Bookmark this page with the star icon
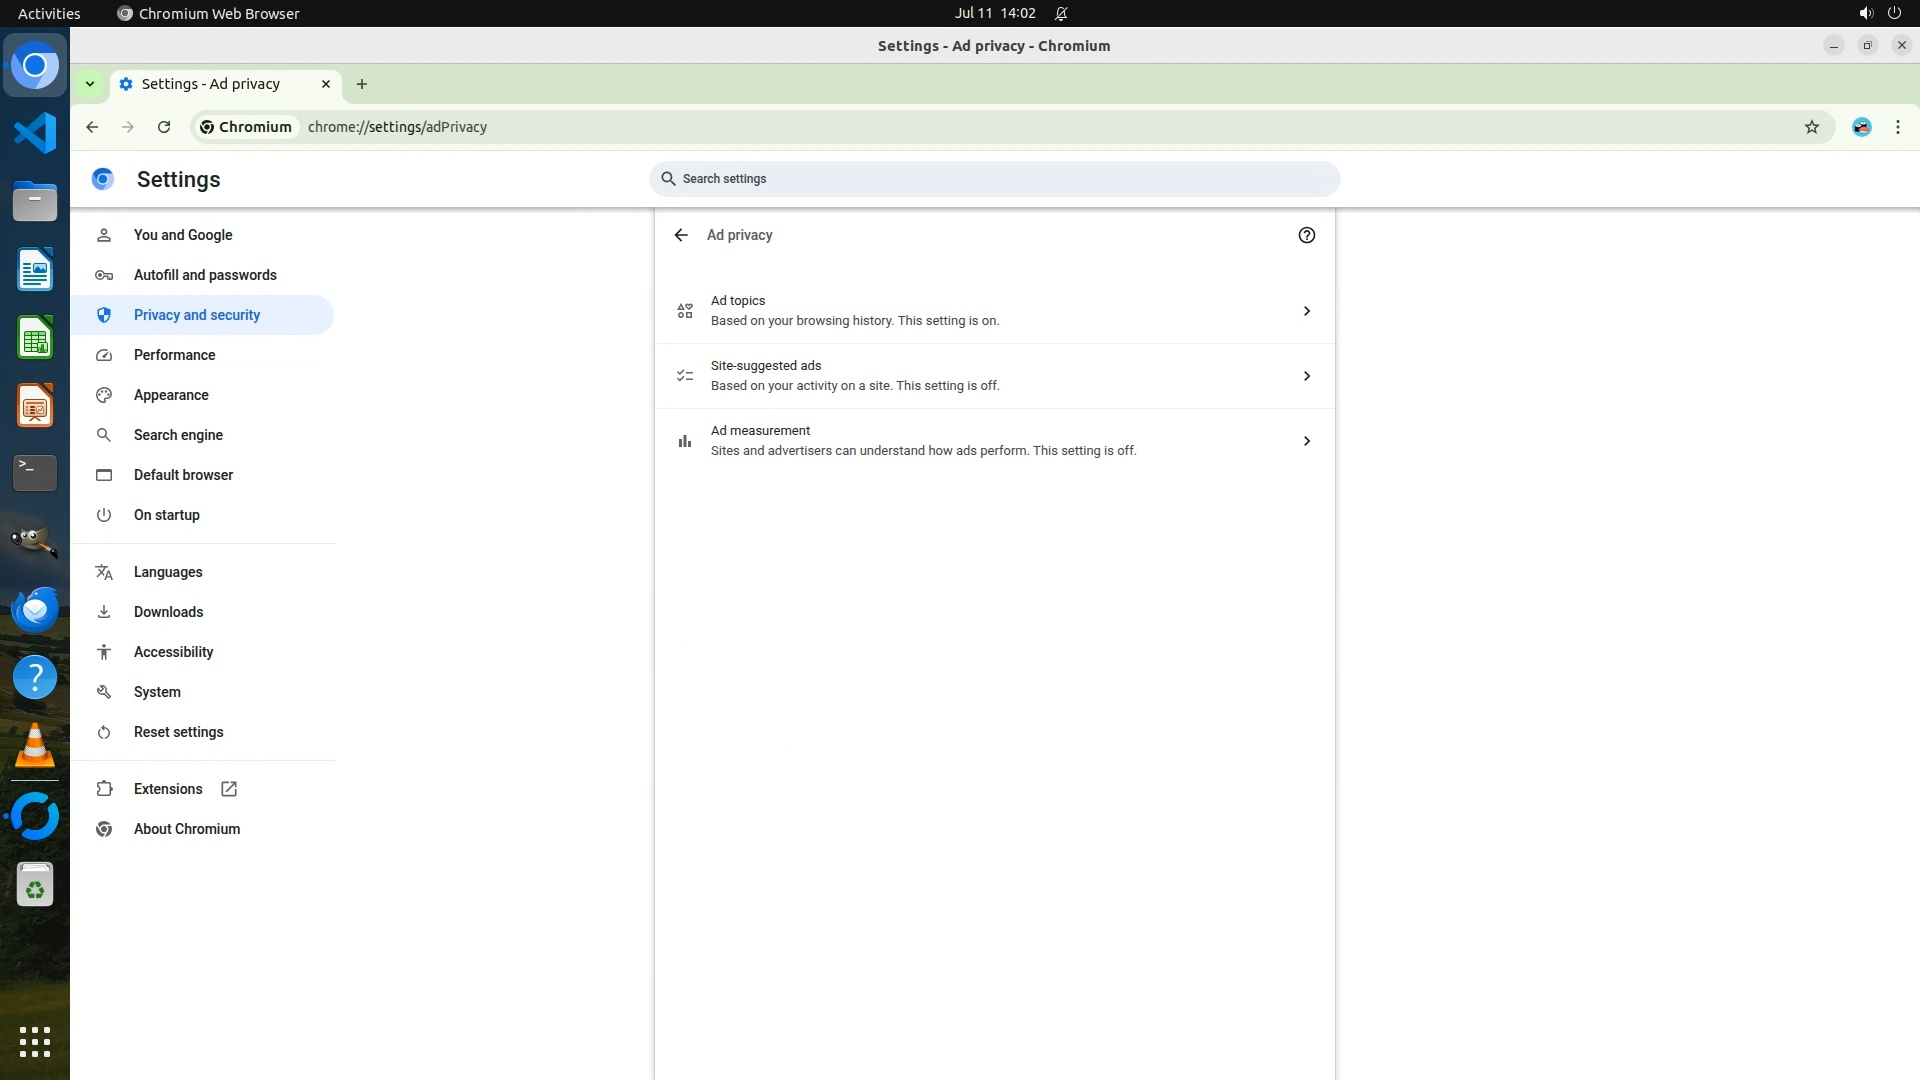This screenshot has height=1080, width=1920. (1811, 127)
